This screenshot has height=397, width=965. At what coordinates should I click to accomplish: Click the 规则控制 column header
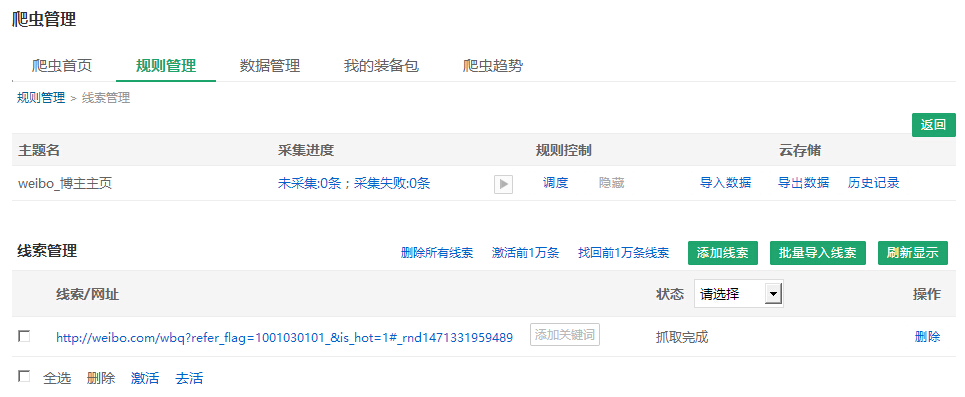pos(564,150)
